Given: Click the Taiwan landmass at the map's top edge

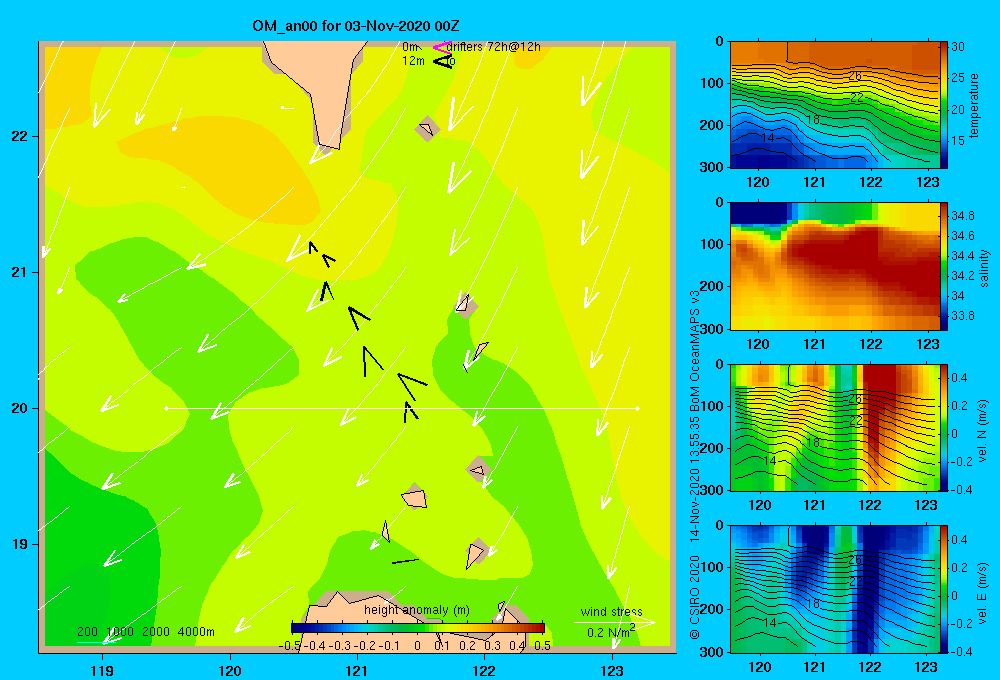Looking at the screenshot, I should [x=316, y=89].
